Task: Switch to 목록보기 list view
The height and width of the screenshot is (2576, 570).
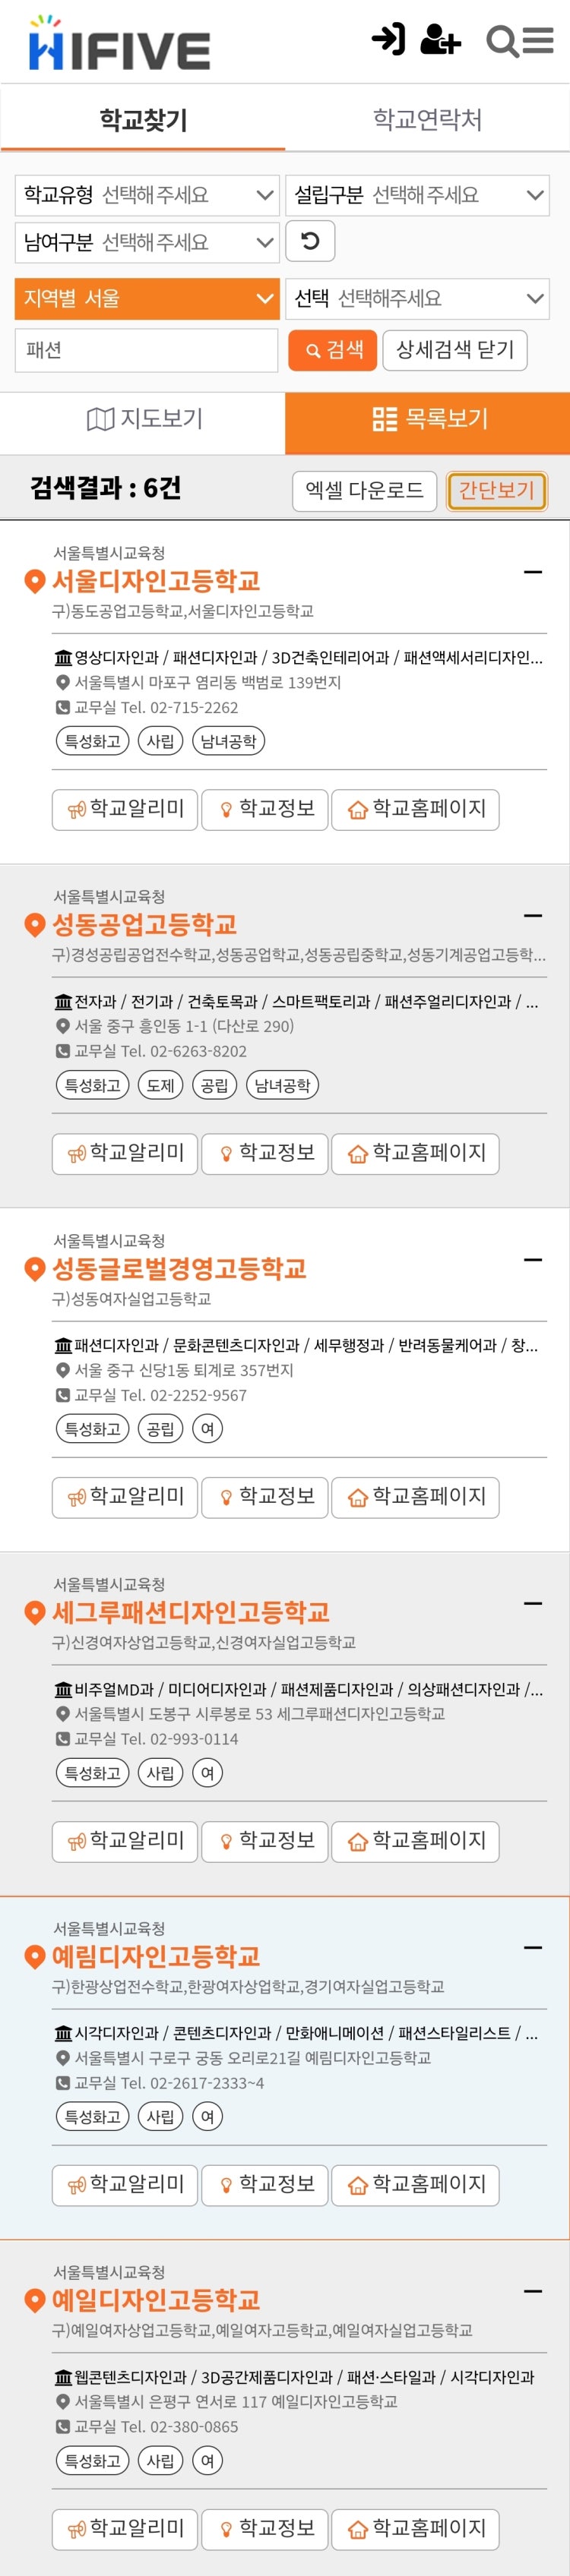Action: click(428, 419)
